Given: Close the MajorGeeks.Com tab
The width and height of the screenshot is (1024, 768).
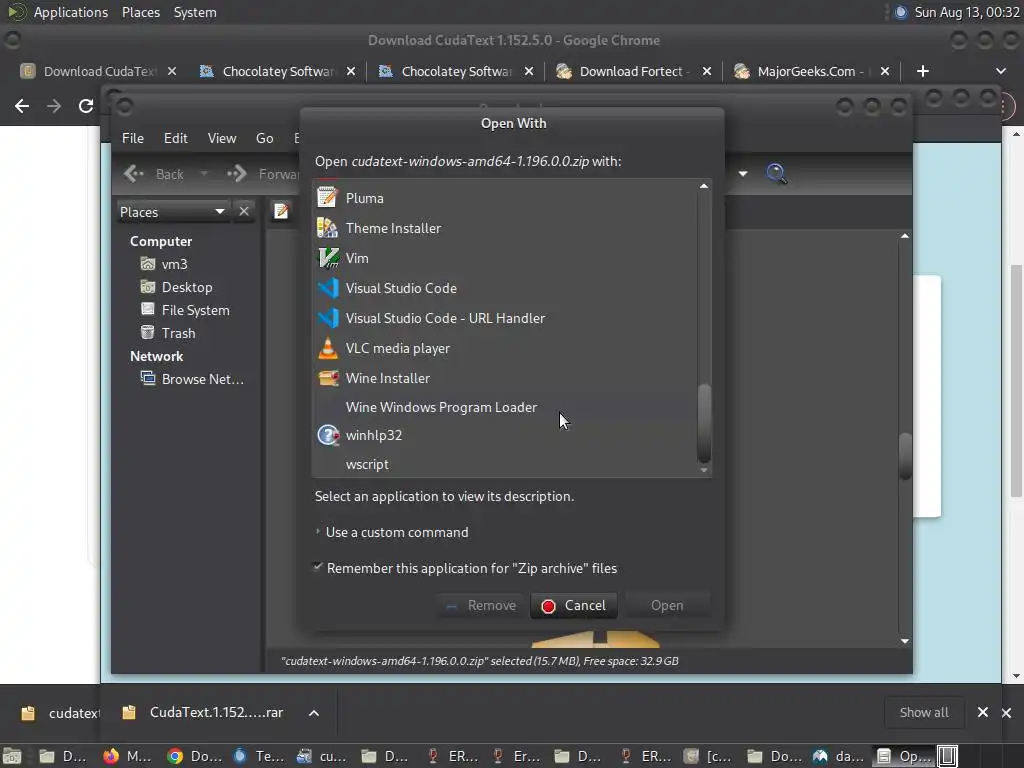Looking at the screenshot, I should click(885, 71).
